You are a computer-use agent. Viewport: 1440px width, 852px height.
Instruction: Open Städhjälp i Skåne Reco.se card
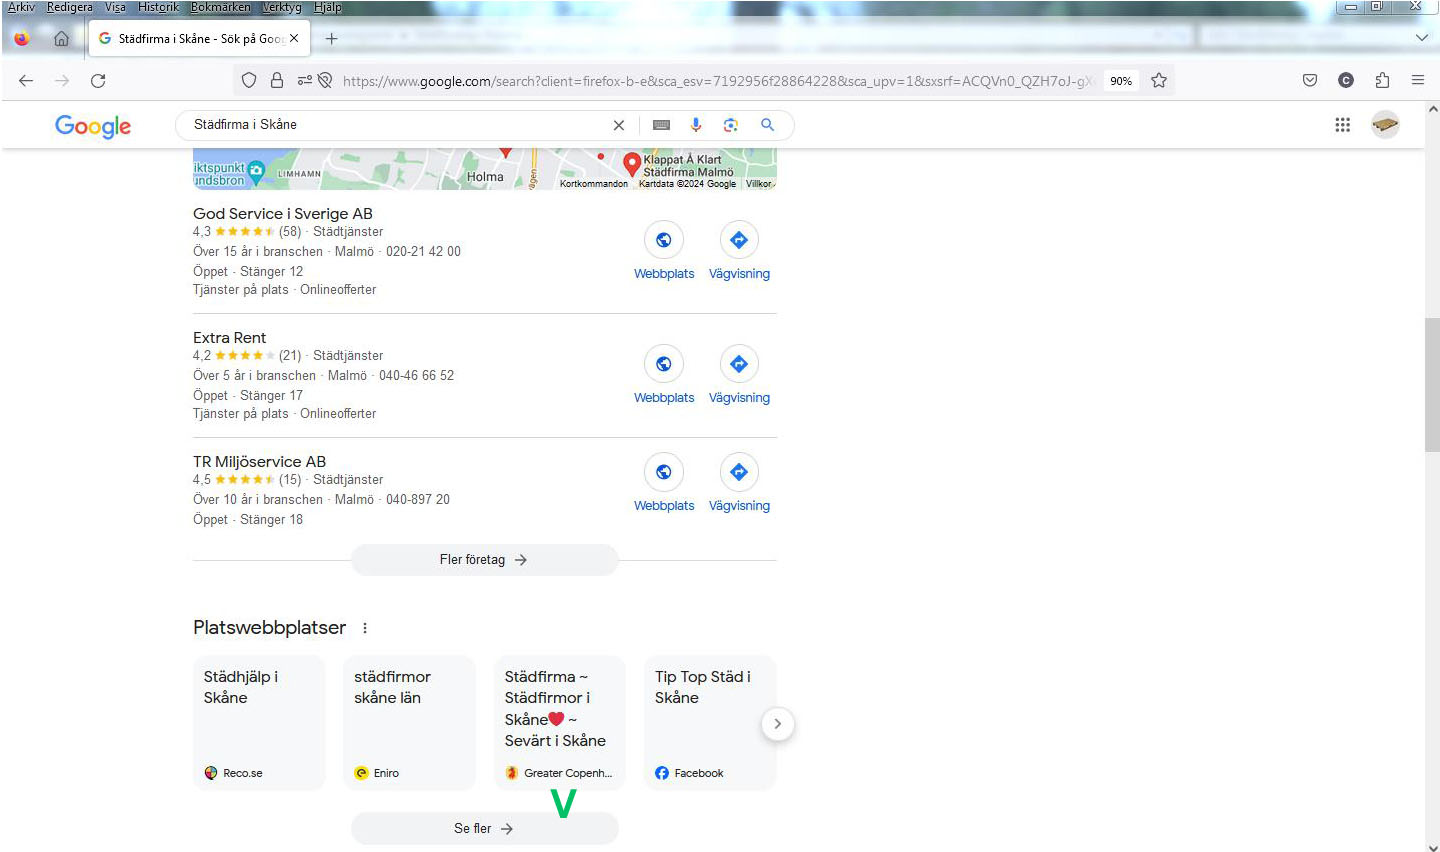(259, 723)
